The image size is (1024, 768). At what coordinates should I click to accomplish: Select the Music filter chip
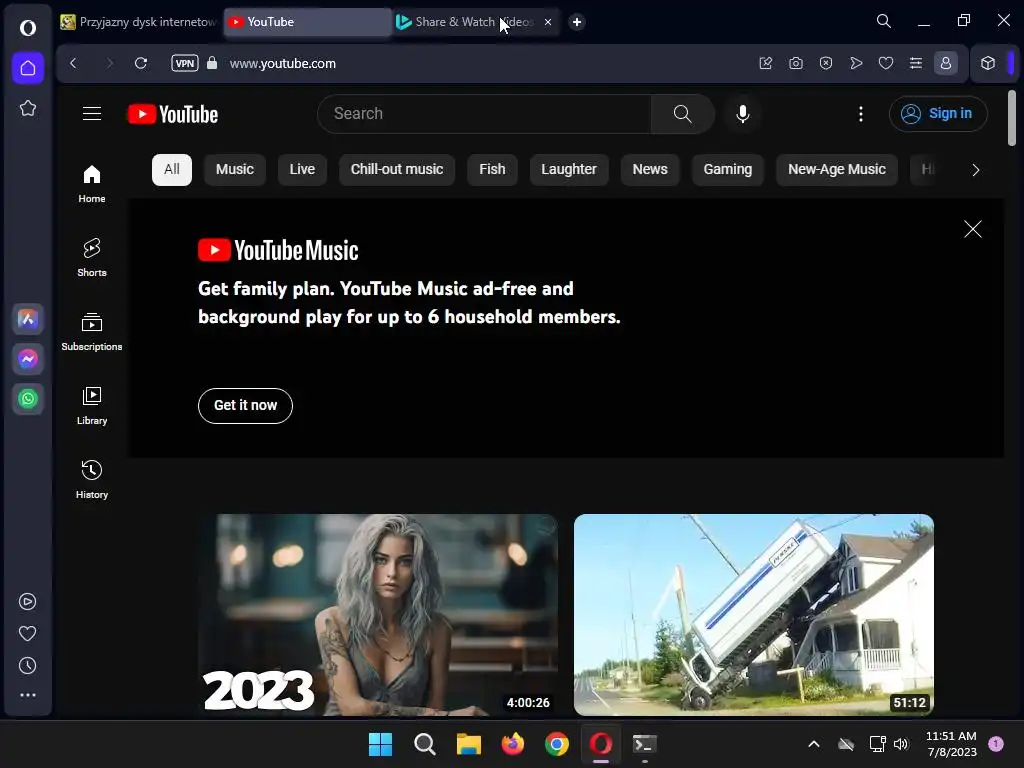pyautogui.click(x=234, y=170)
